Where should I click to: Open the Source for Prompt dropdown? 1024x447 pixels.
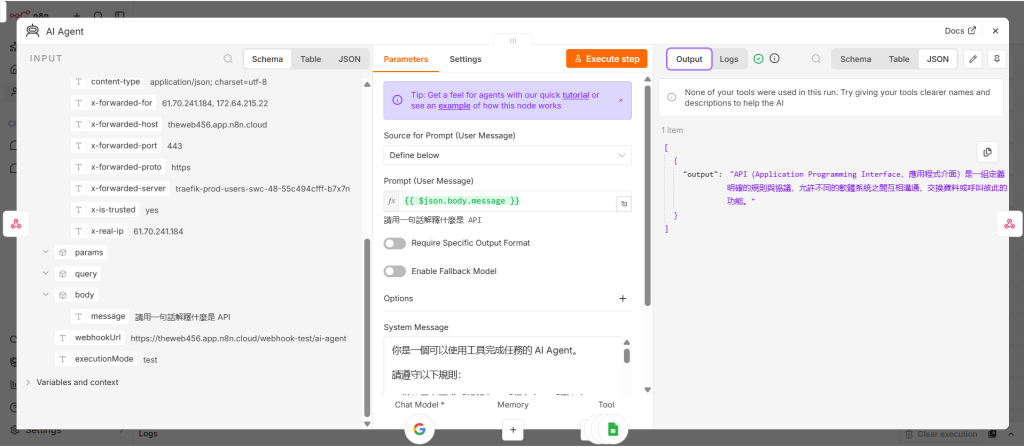pyautogui.click(x=507, y=156)
